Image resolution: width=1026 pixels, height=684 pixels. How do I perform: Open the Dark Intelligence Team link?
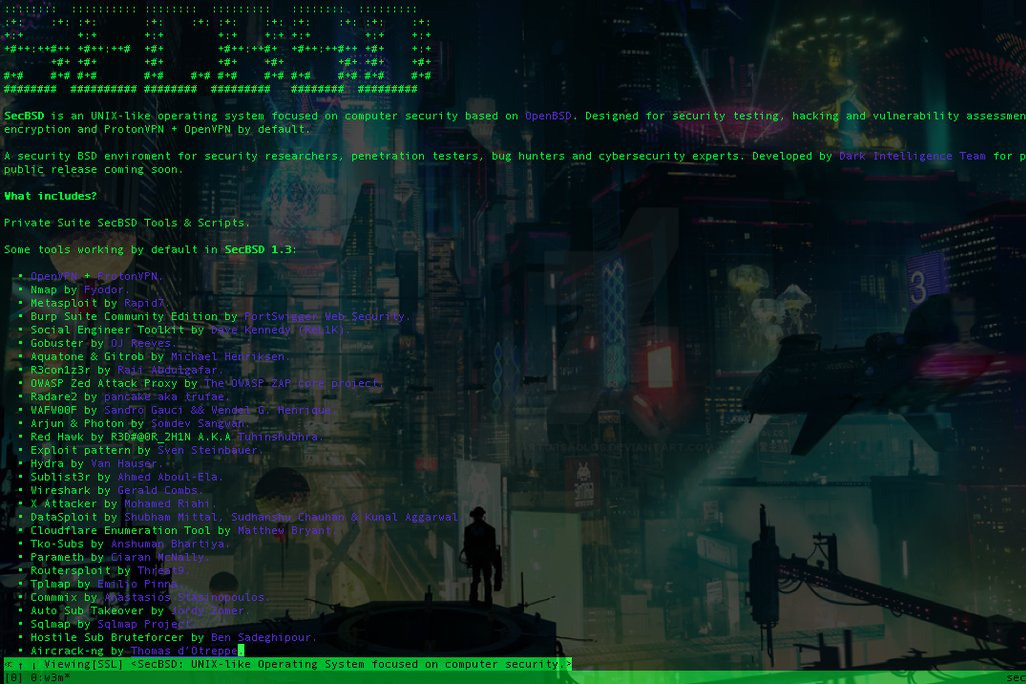point(912,156)
